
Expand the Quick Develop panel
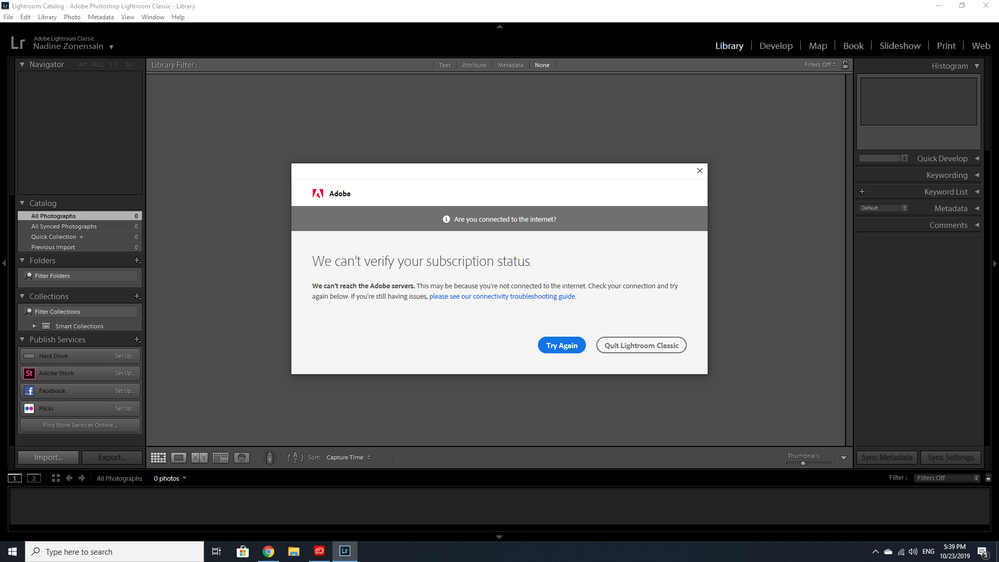(x=977, y=159)
